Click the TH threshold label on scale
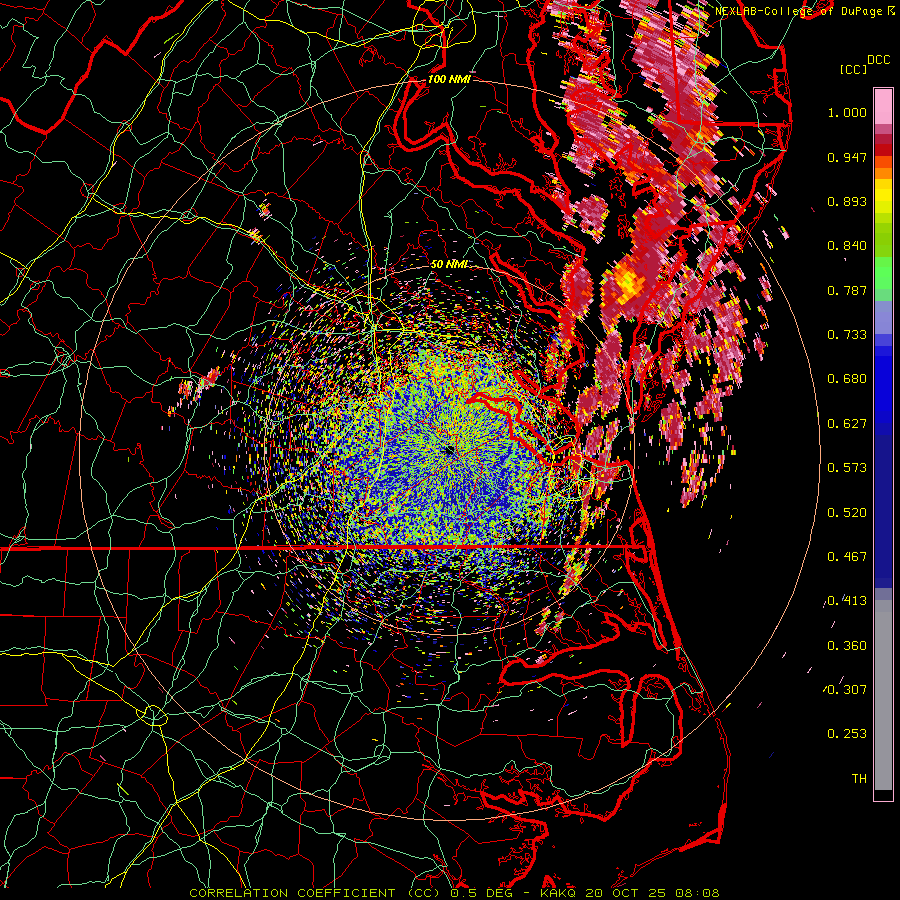 859,779
